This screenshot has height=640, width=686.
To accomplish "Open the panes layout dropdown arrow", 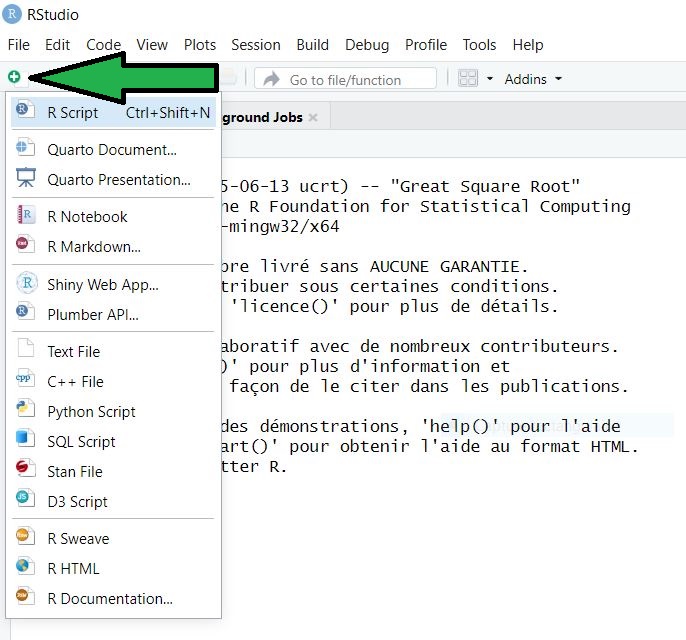I will [x=490, y=79].
